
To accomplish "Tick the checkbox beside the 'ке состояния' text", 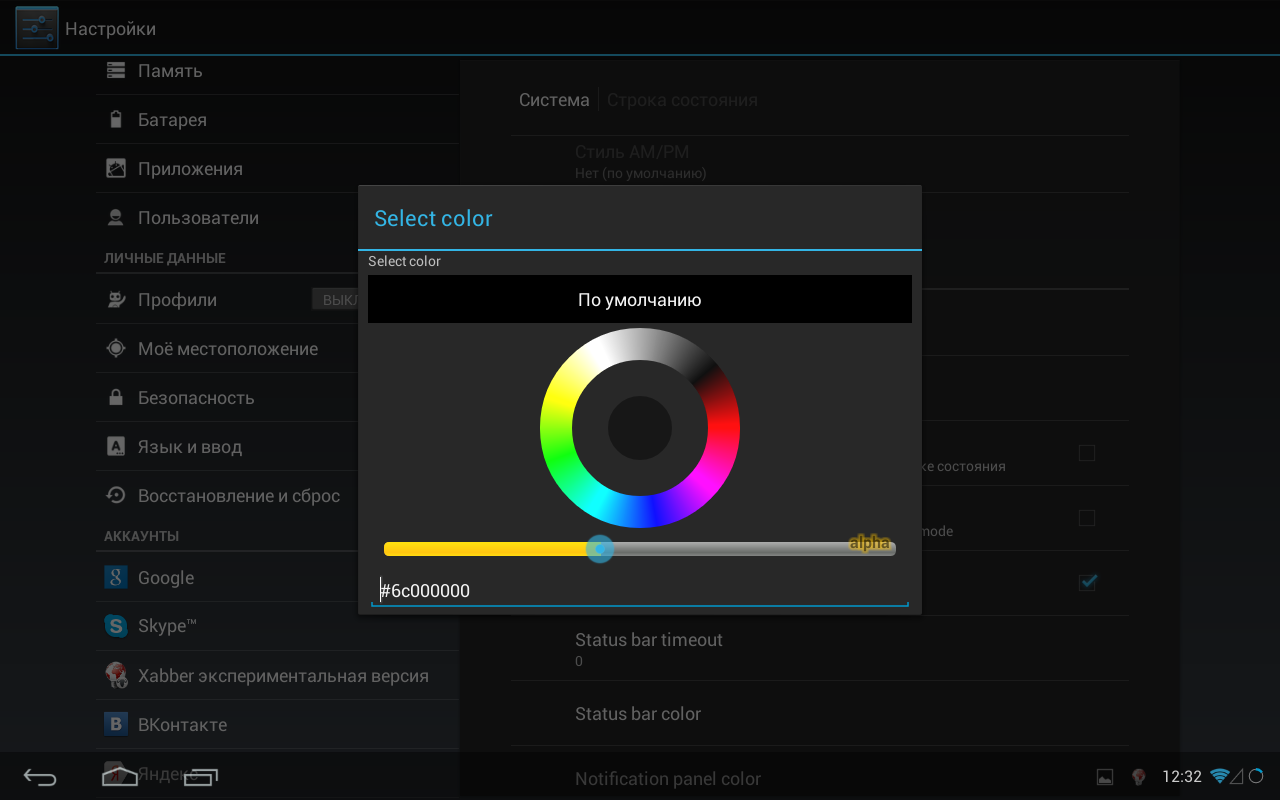I will tap(1087, 453).
